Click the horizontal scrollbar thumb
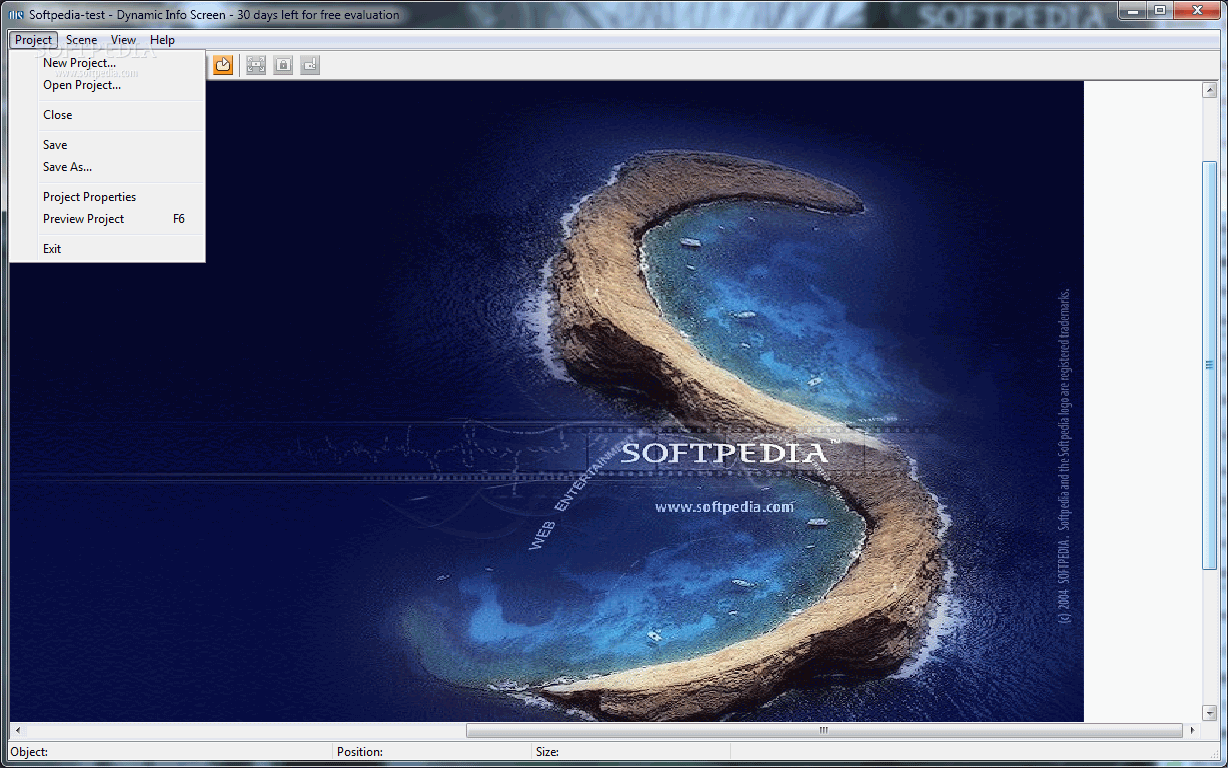 pos(823,730)
